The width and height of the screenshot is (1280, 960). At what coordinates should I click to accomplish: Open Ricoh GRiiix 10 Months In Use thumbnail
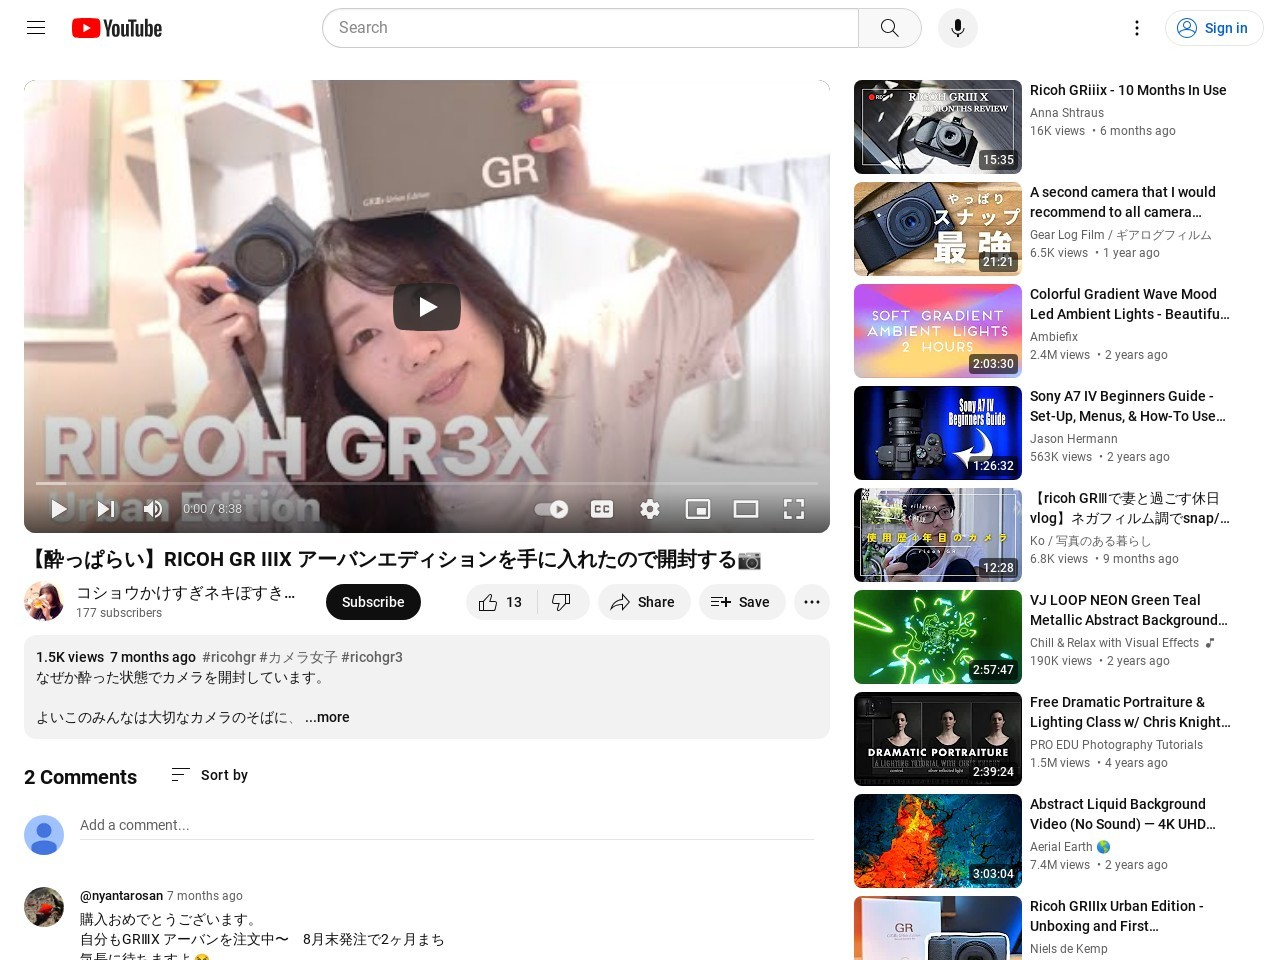click(x=938, y=127)
